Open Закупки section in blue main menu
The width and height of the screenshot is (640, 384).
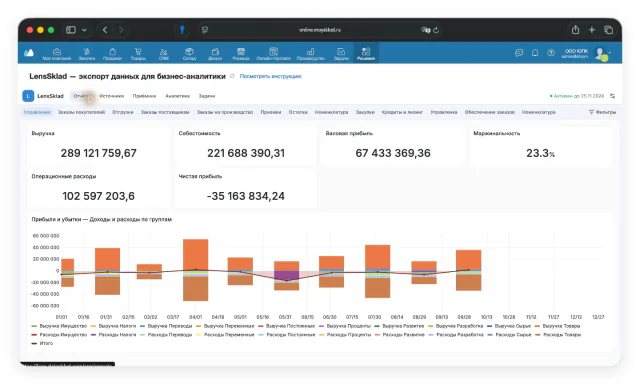87,54
